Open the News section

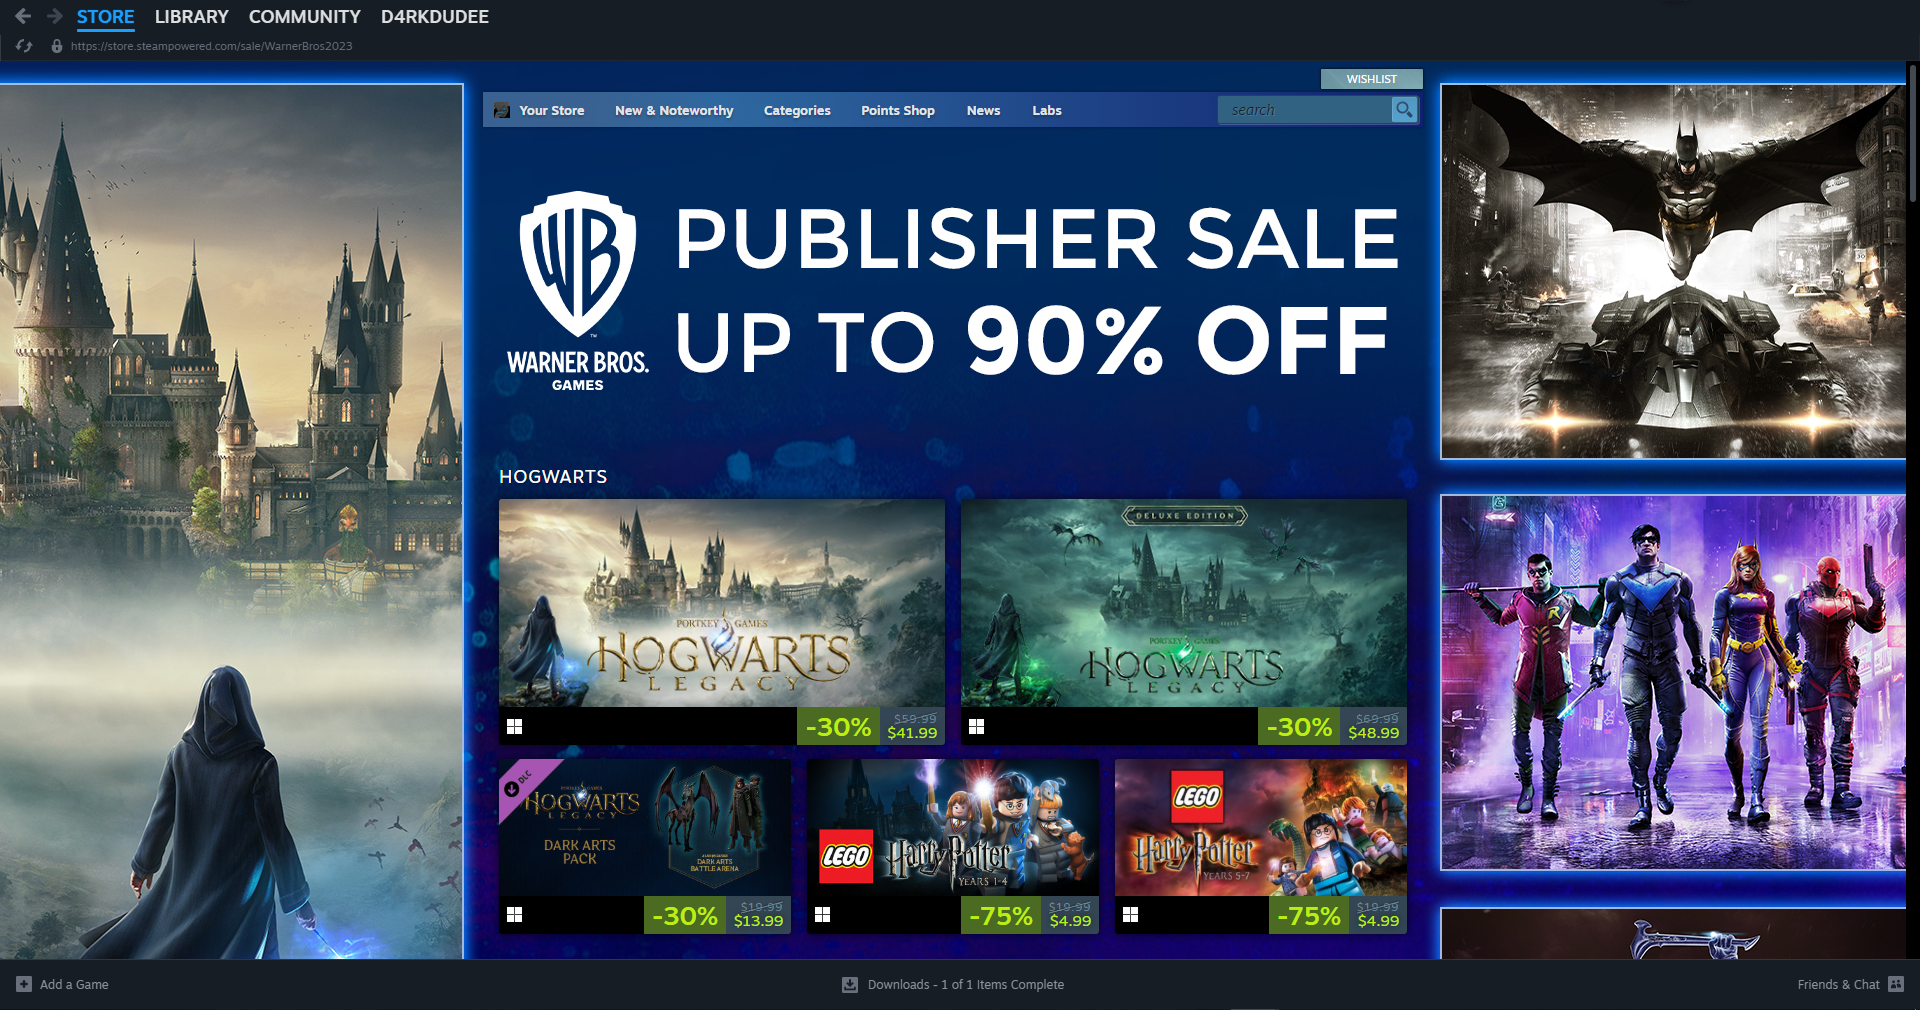click(983, 110)
